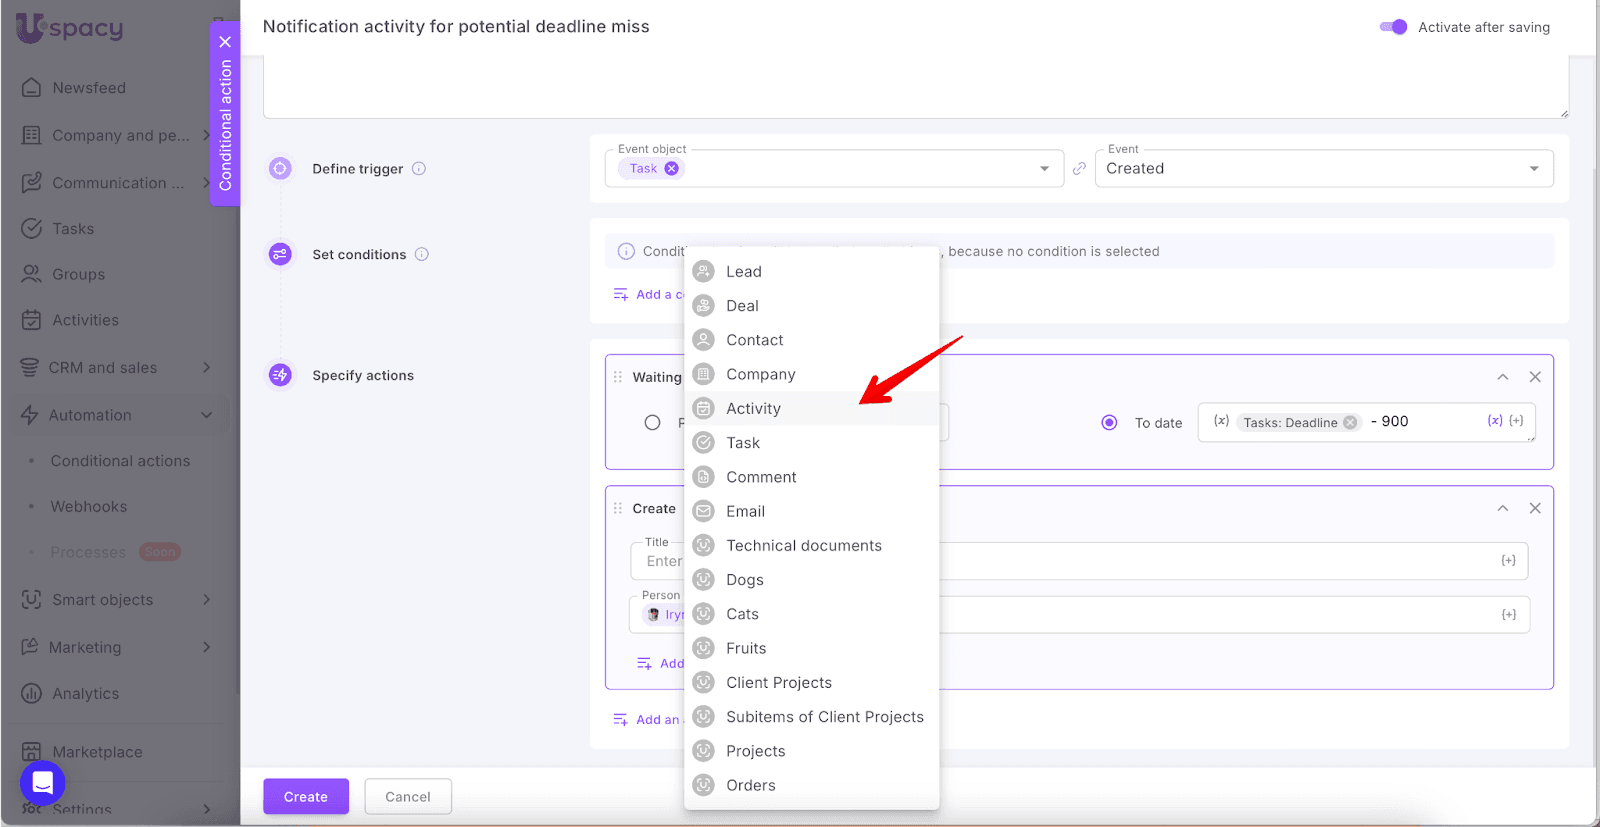This screenshot has height=827, width=1600.
Task: Toggle Activate after saving switch
Action: [1393, 27]
